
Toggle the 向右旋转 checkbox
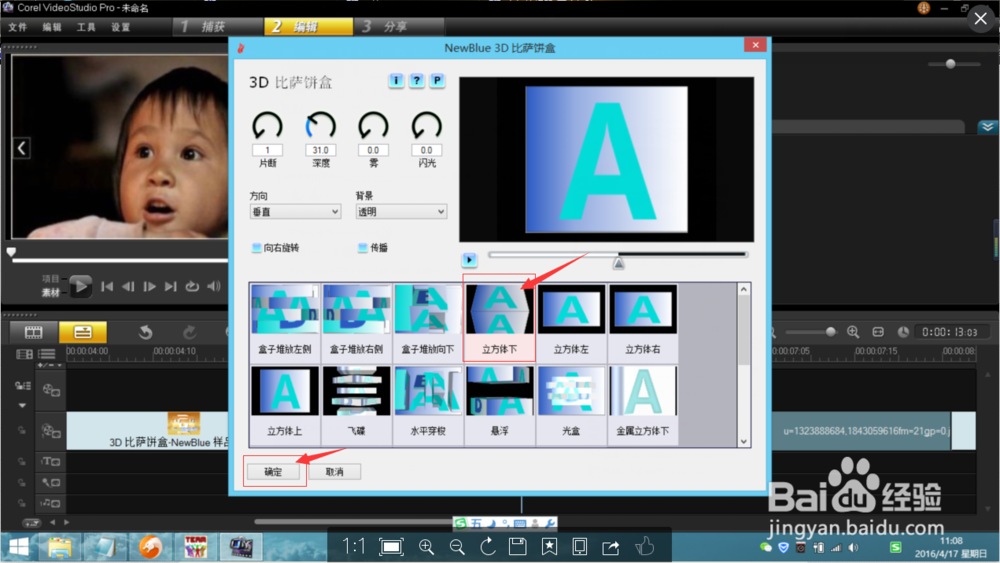tap(256, 248)
